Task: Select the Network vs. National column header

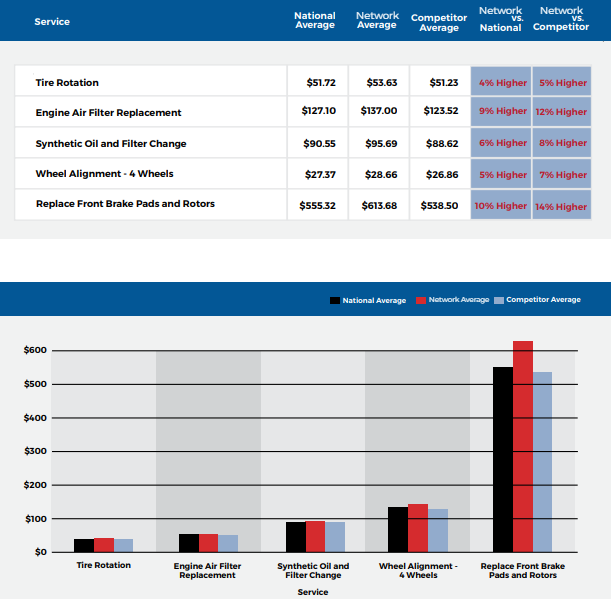Action: (500, 20)
